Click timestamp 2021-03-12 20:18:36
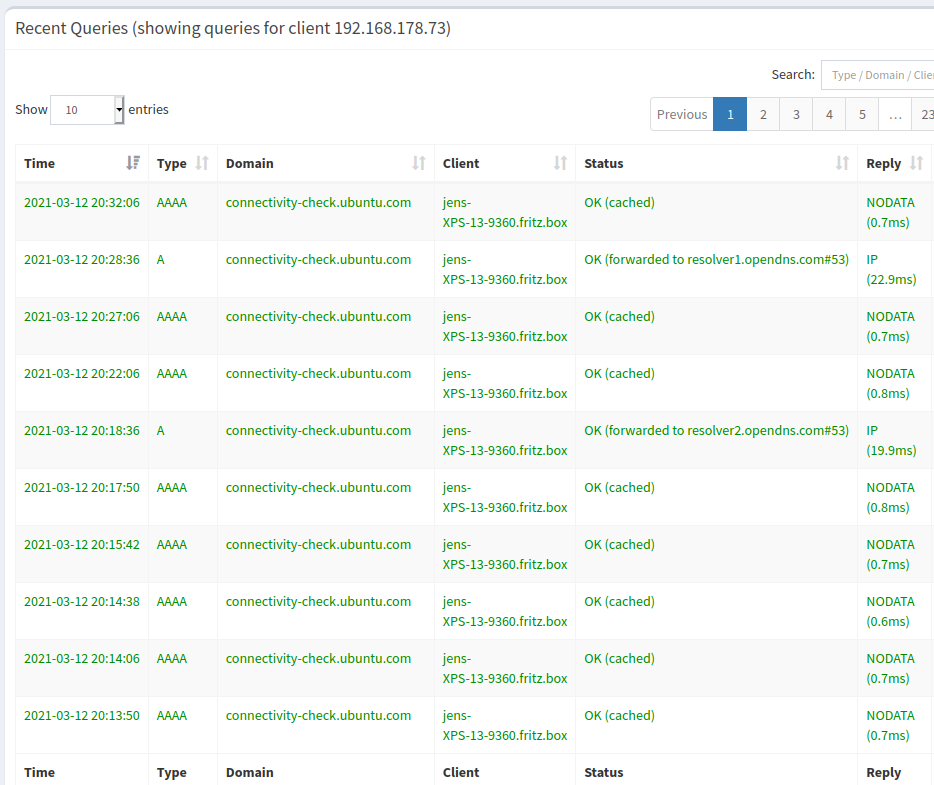 82,431
